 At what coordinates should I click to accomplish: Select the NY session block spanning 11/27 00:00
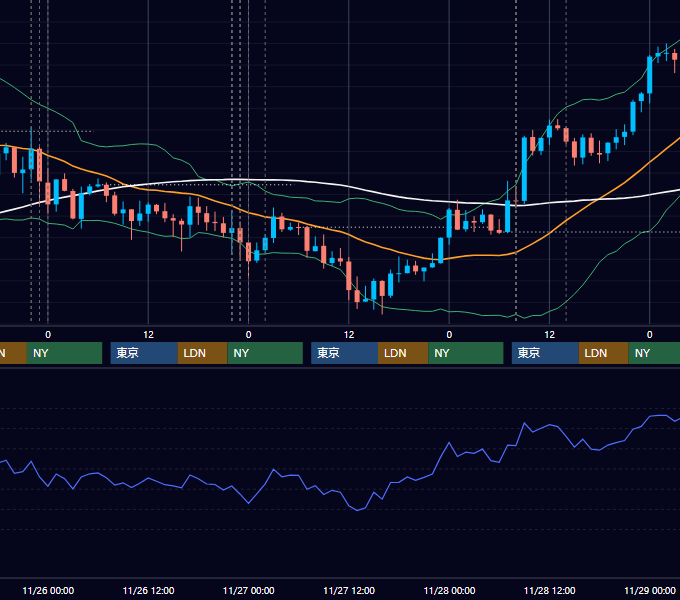(265, 353)
